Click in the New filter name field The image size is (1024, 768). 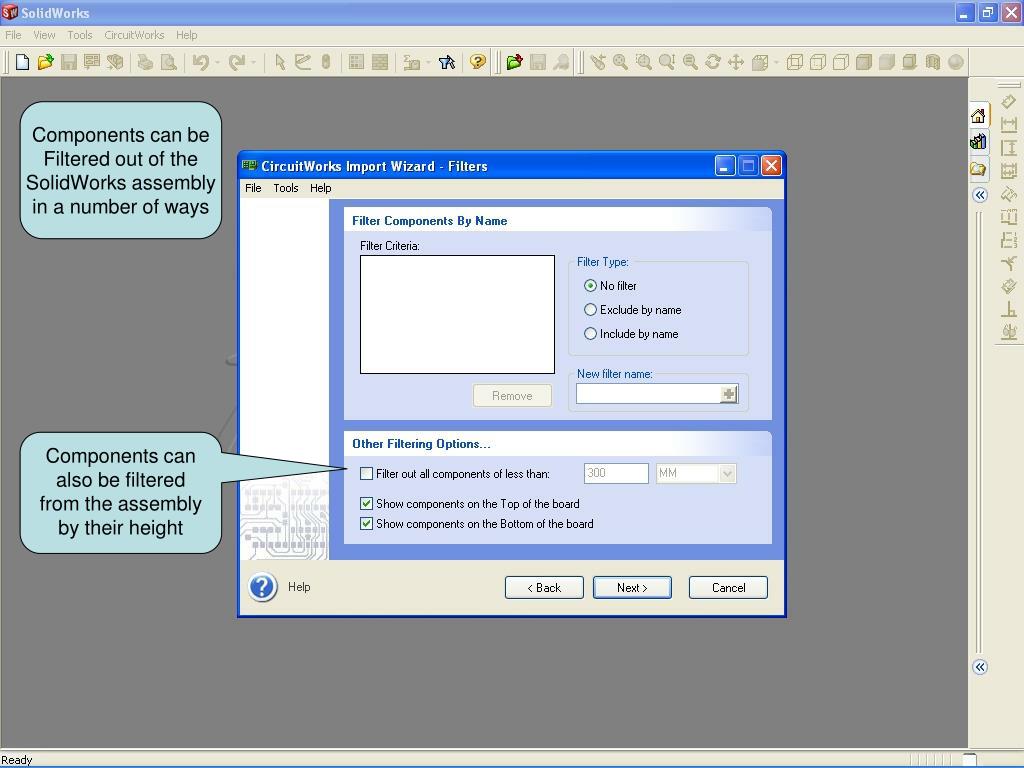(648, 394)
